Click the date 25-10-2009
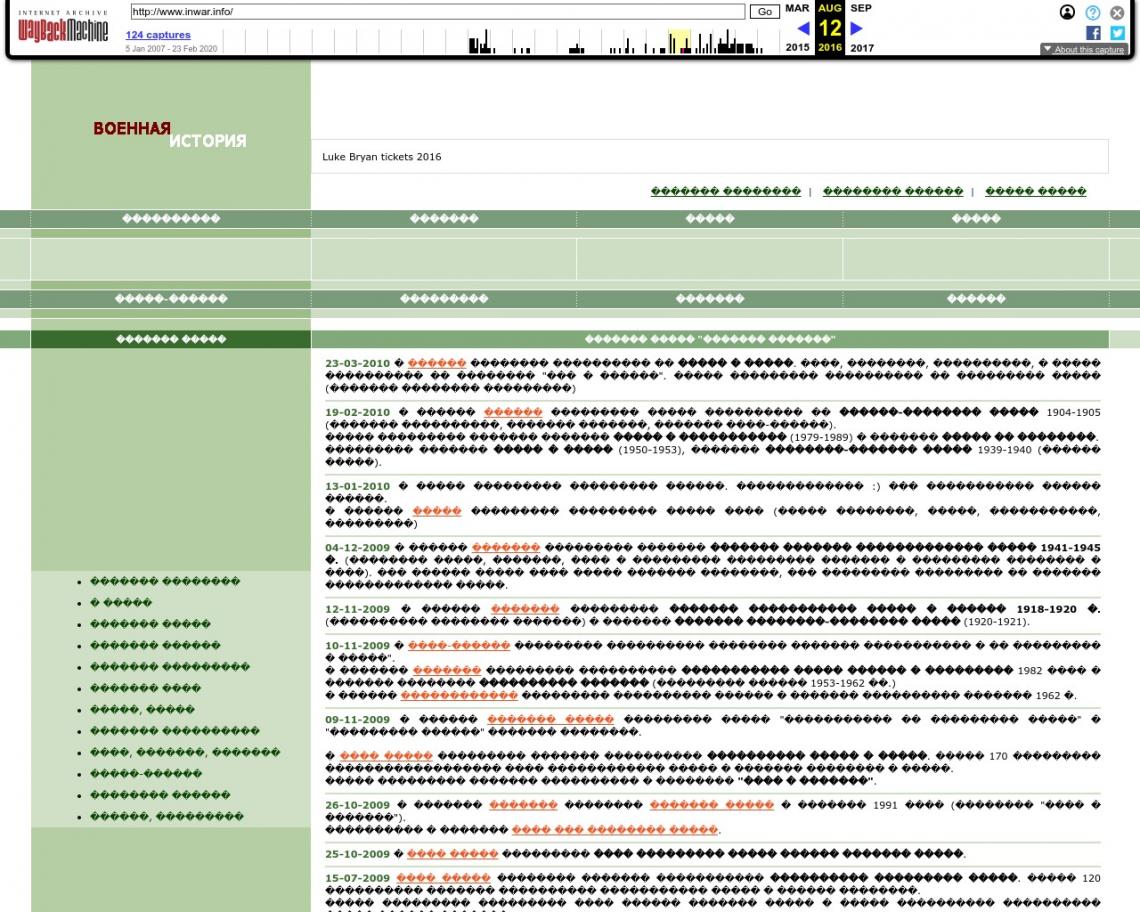 (357, 855)
